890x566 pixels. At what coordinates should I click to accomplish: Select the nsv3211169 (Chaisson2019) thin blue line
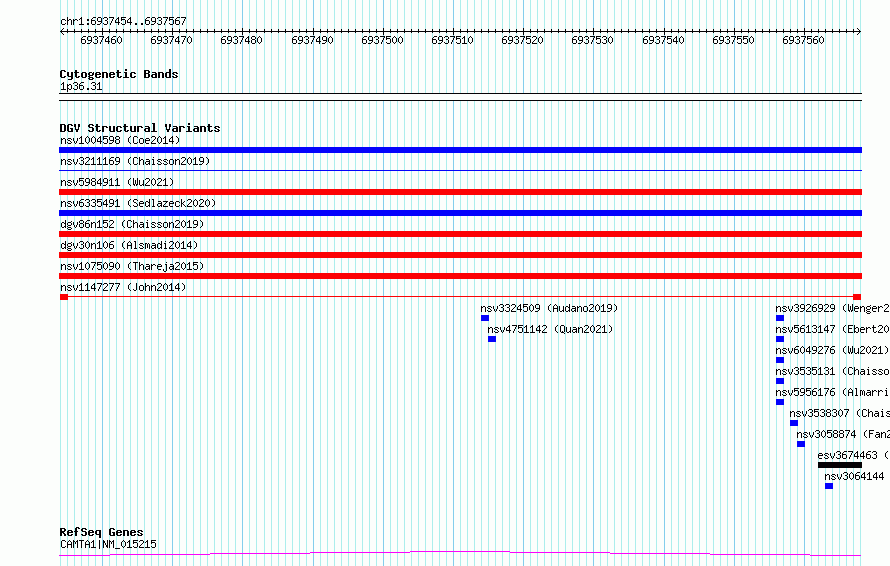tap(460, 170)
